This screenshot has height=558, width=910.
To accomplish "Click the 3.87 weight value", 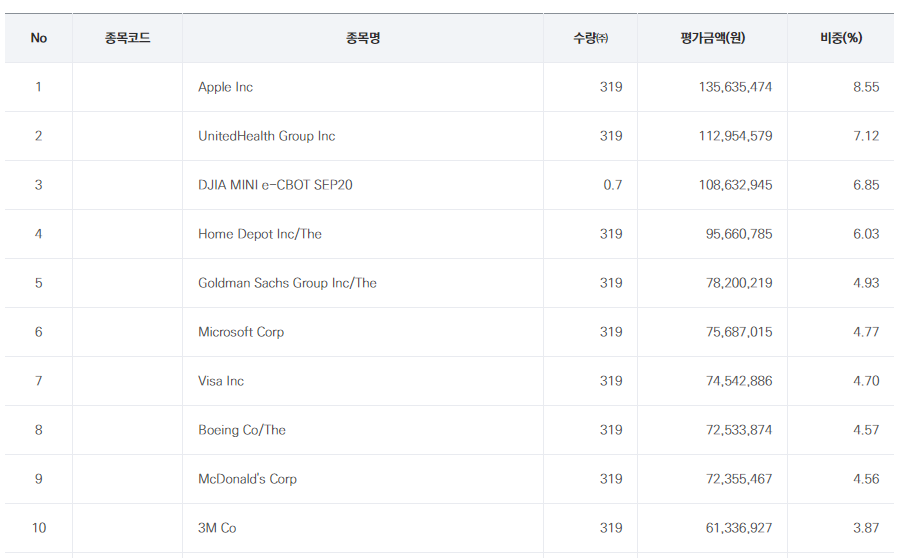I will click(866, 528).
